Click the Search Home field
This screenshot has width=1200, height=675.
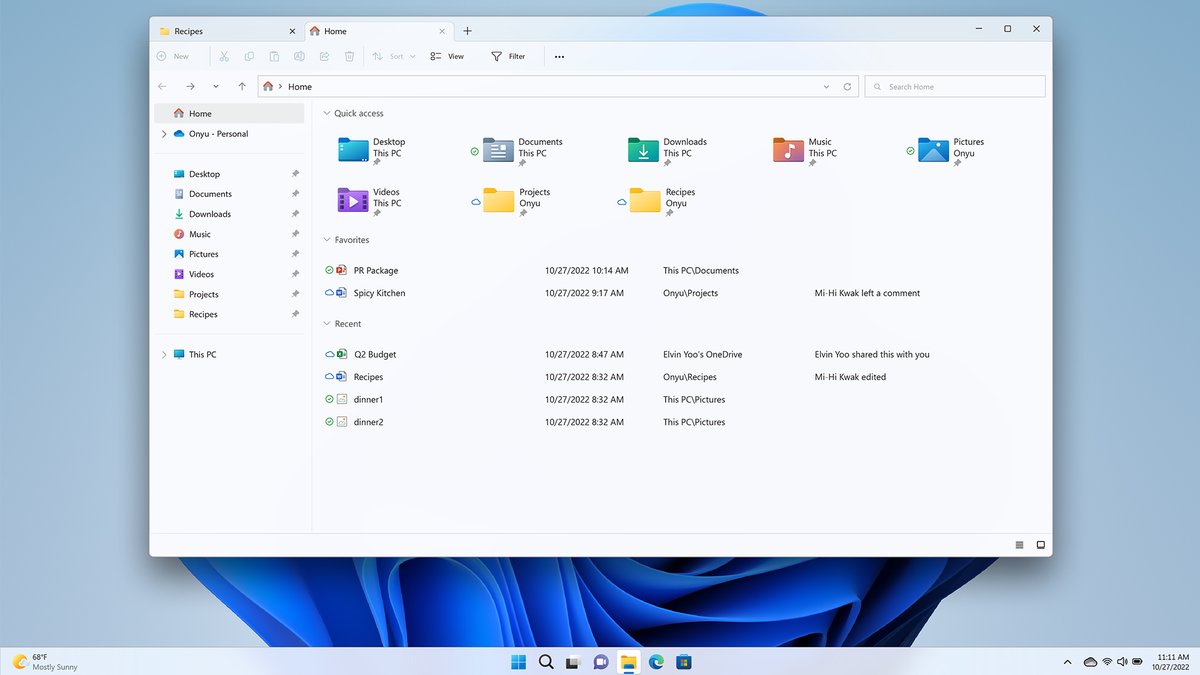coord(955,87)
